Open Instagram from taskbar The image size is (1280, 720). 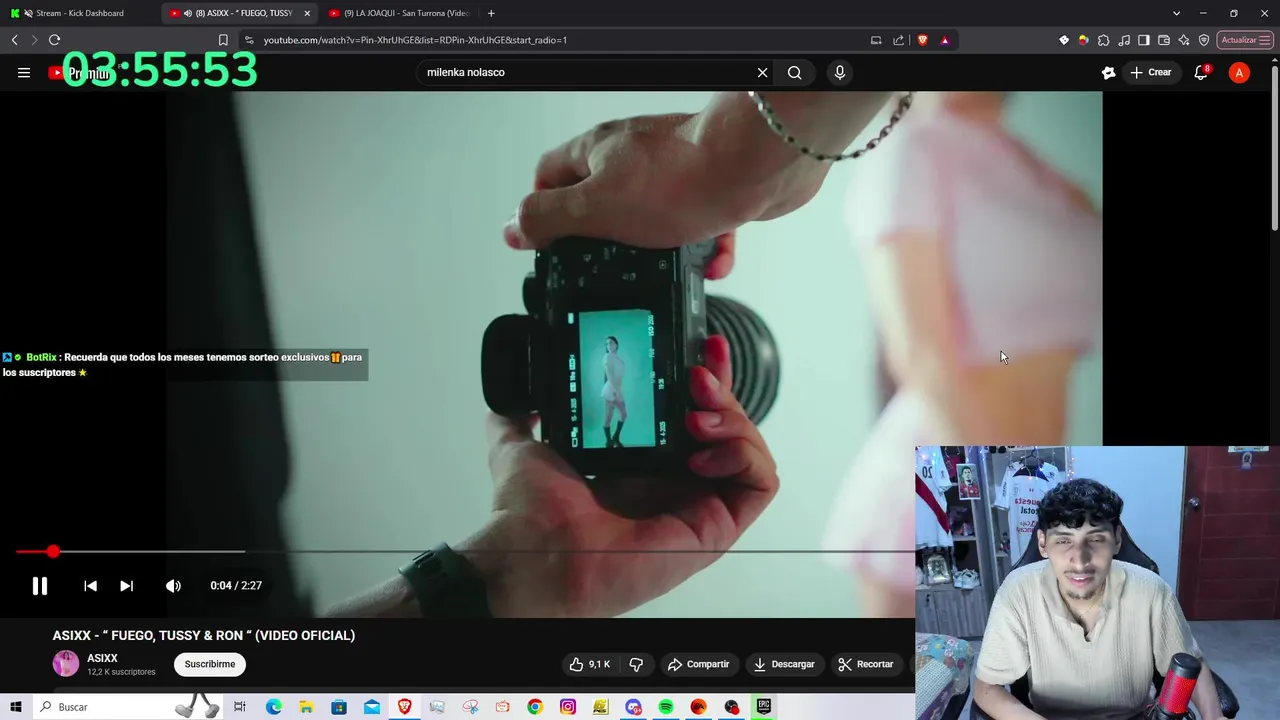tap(568, 707)
